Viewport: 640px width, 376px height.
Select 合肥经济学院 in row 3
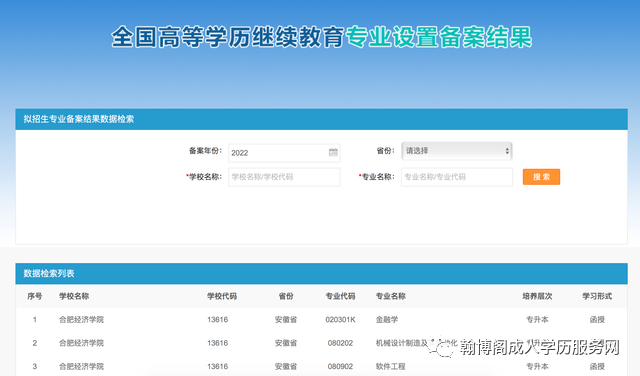(82, 366)
